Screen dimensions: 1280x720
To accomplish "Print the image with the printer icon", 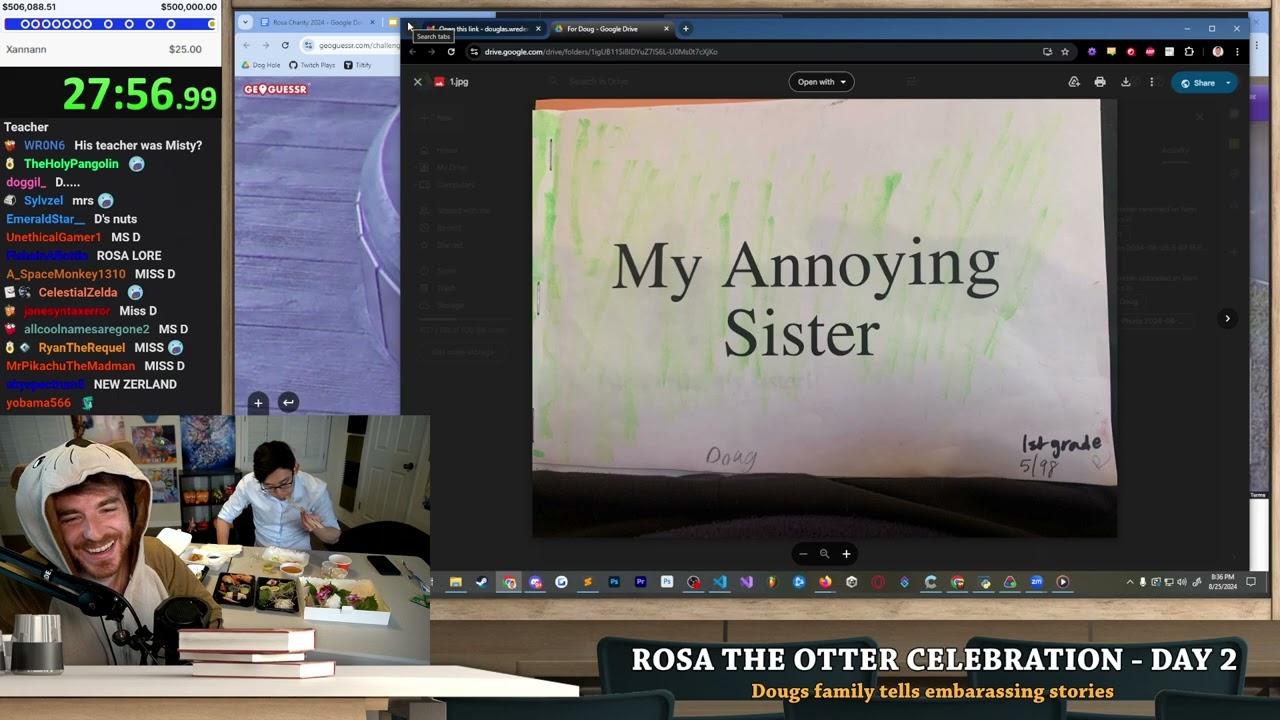I will tap(1100, 82).
